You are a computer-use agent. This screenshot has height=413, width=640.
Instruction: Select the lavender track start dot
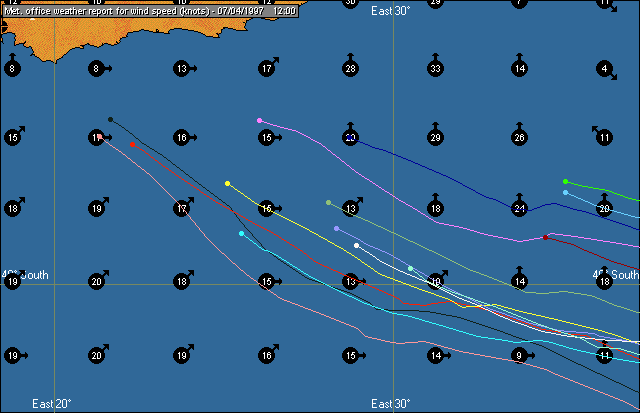point(336,229)
